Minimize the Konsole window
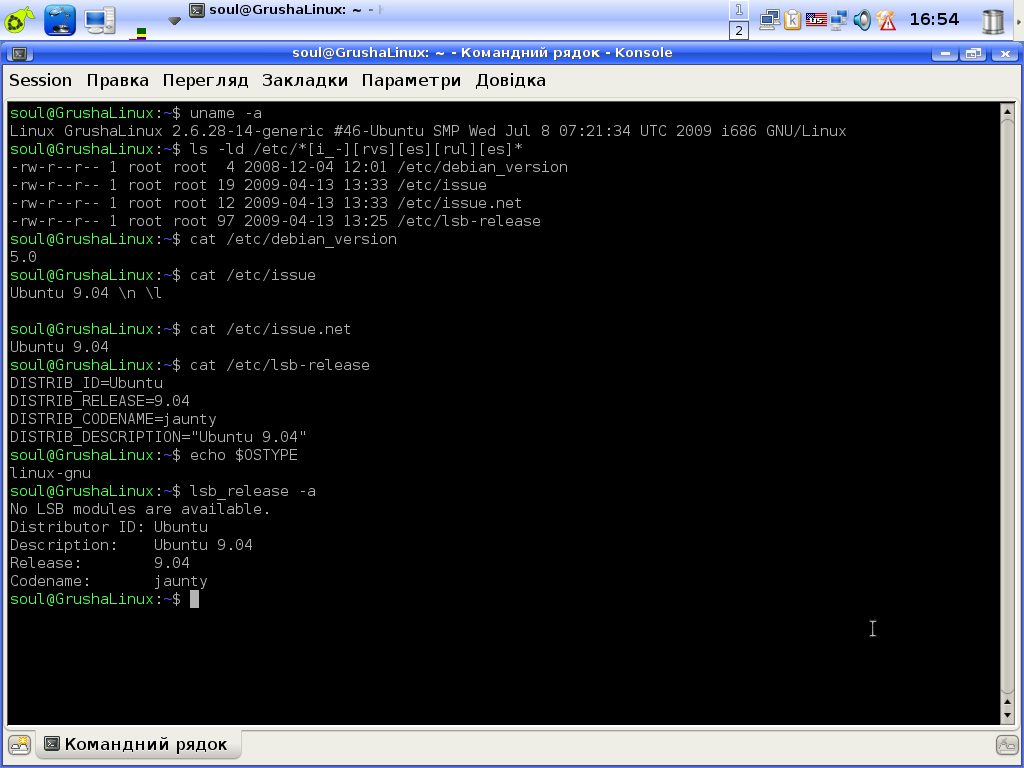1024x768 pixels. click(x=944, y=54)
